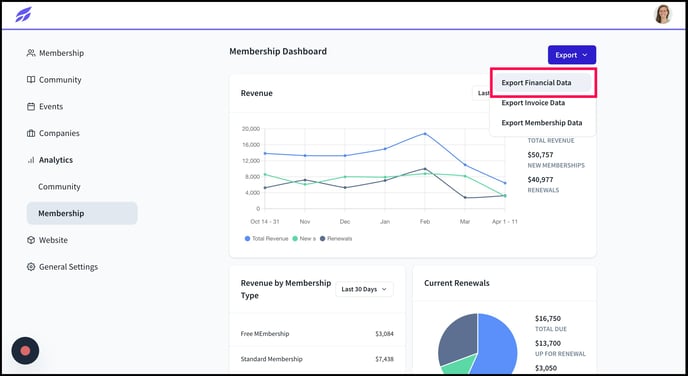Open the user profile avatar
This screenshot has height=376, width=688.
pos(663,14)
